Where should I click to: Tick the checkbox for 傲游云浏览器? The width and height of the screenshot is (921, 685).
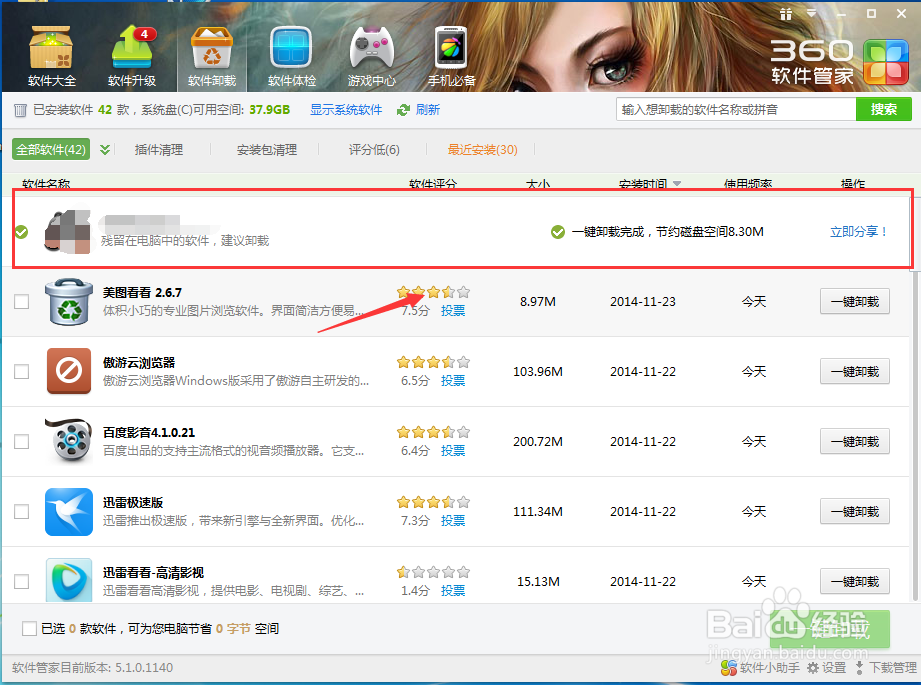[x=22, y=372]
